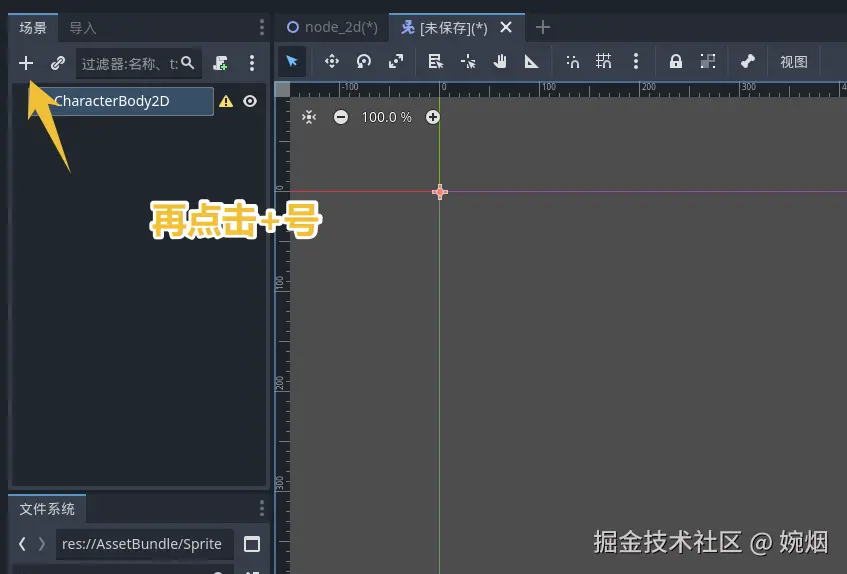Click the res://AssetBundle/Sprite path field

tap(144, 544)
